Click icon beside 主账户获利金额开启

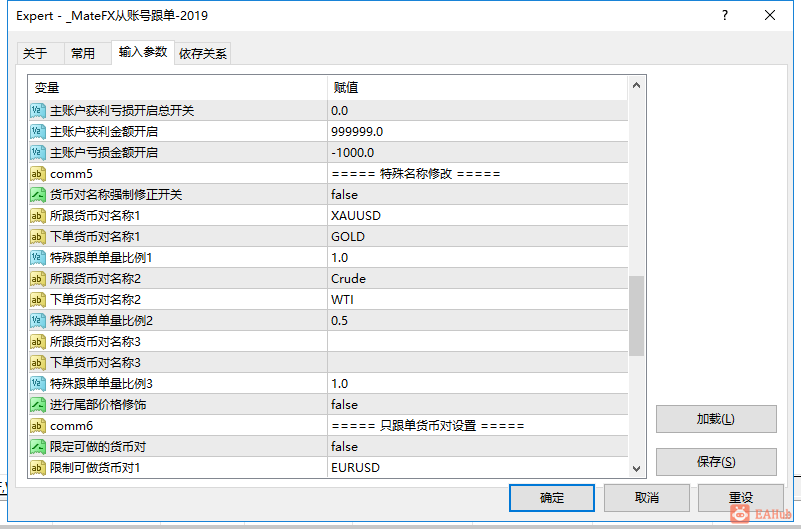click(x=38, y=131)
